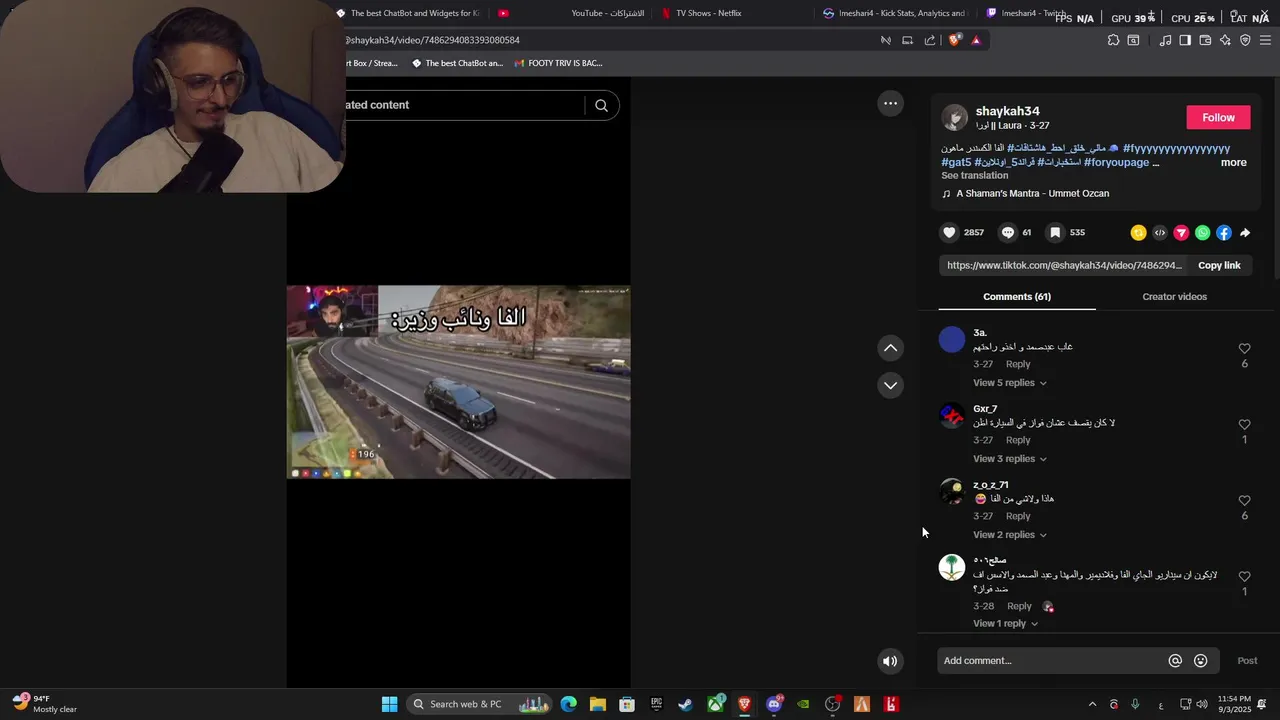The image size is (1280, 720).
Task: Click the shaykah34 profile avatar
Action: 955,117
